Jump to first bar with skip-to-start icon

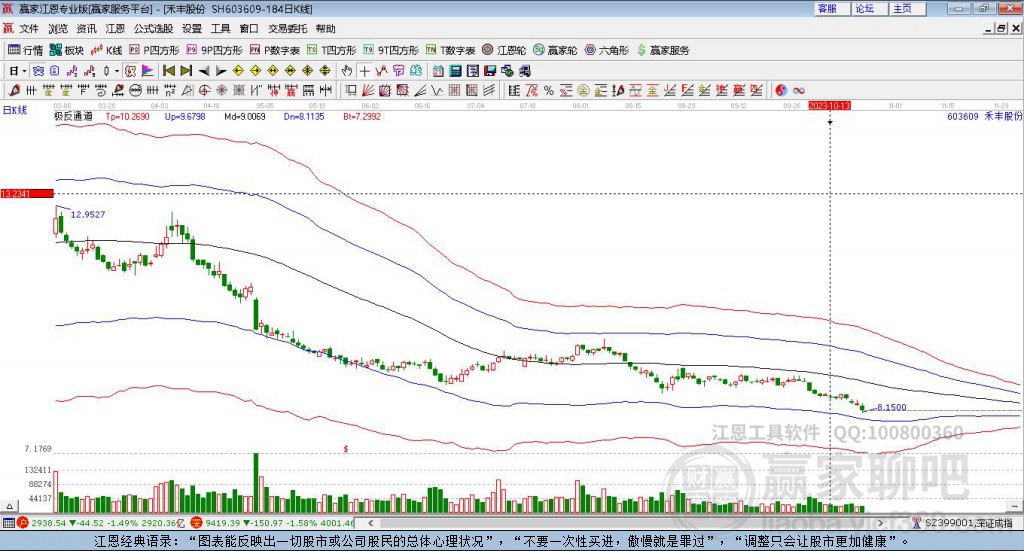click(168, 71)
